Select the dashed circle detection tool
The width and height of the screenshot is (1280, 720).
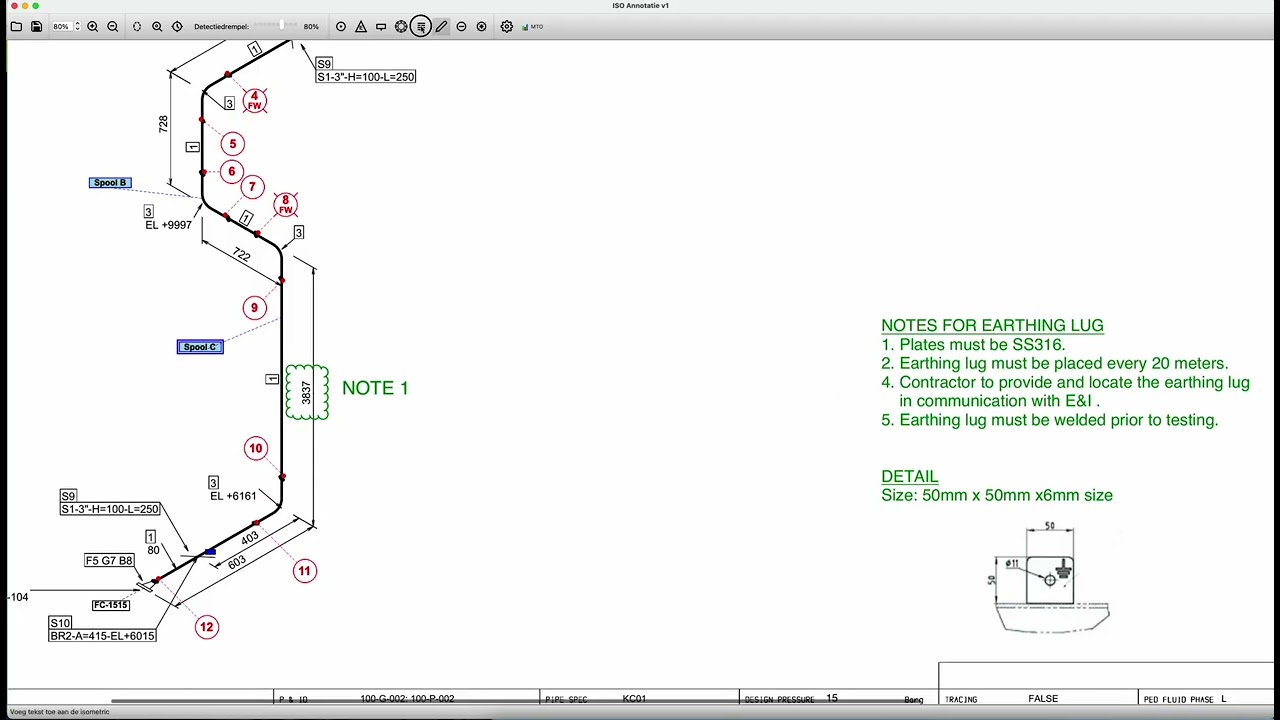137,26
